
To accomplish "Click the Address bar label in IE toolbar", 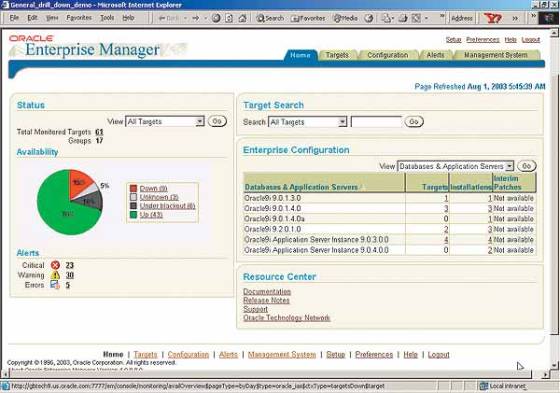I will pyautogui.click(x=461, y=18).
